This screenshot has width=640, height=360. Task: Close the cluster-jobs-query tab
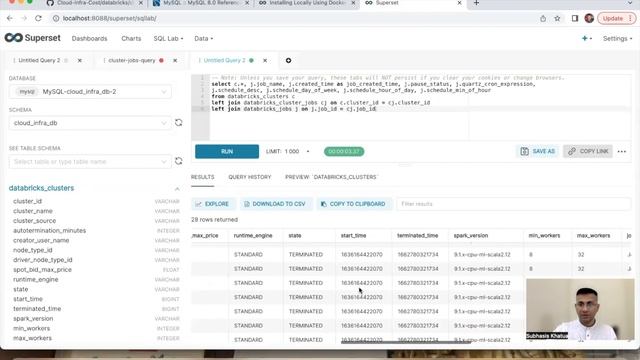click(x=175, y=60)
